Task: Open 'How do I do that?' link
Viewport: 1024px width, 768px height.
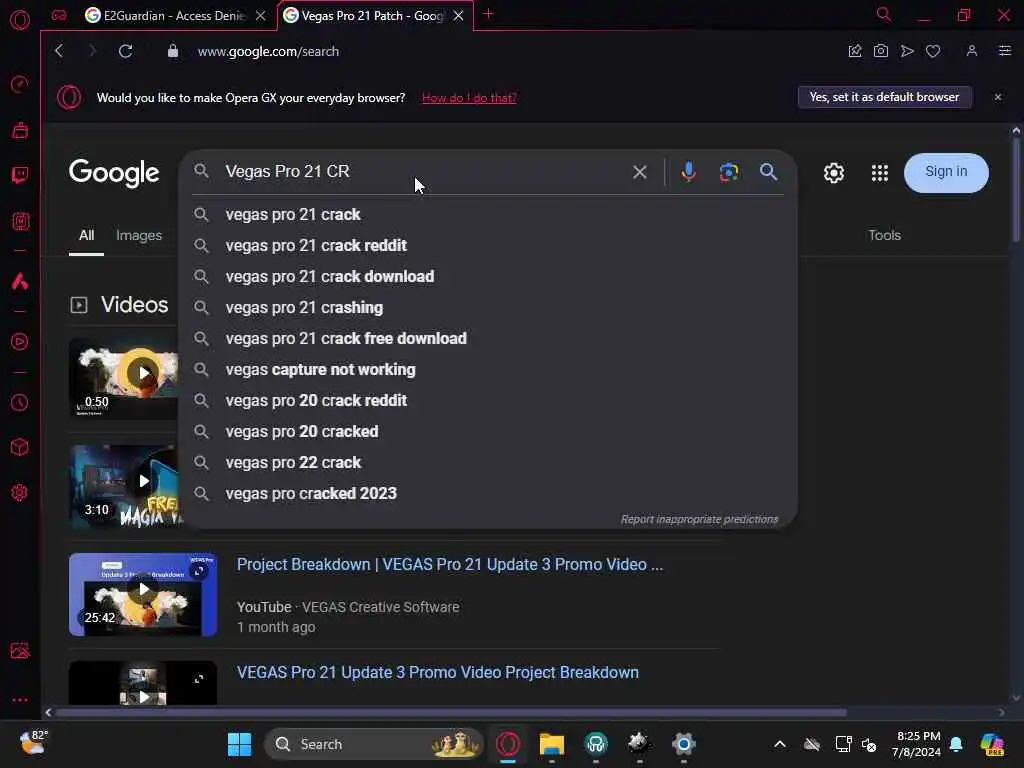Action: [x=469, y=98]
